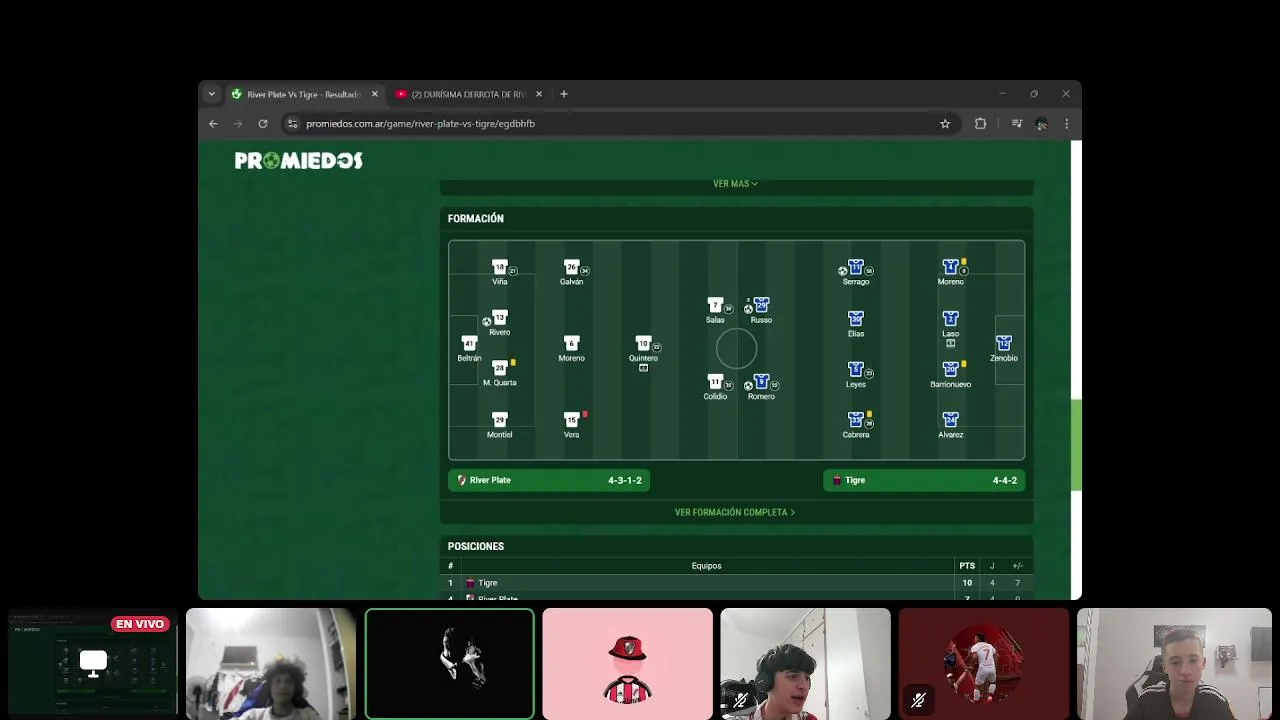
Task: Select the red footballer avatar tile
Action: click(984, 664)
